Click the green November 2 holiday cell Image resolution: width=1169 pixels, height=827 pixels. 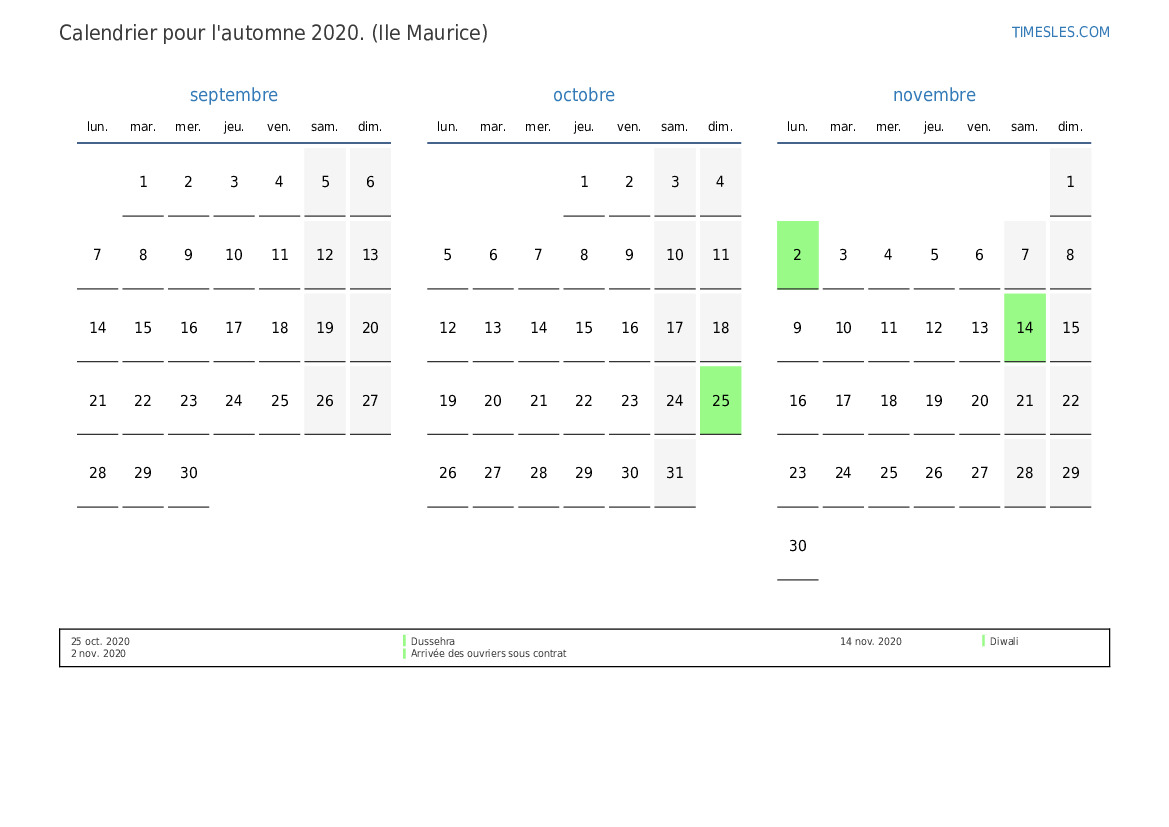797,255
